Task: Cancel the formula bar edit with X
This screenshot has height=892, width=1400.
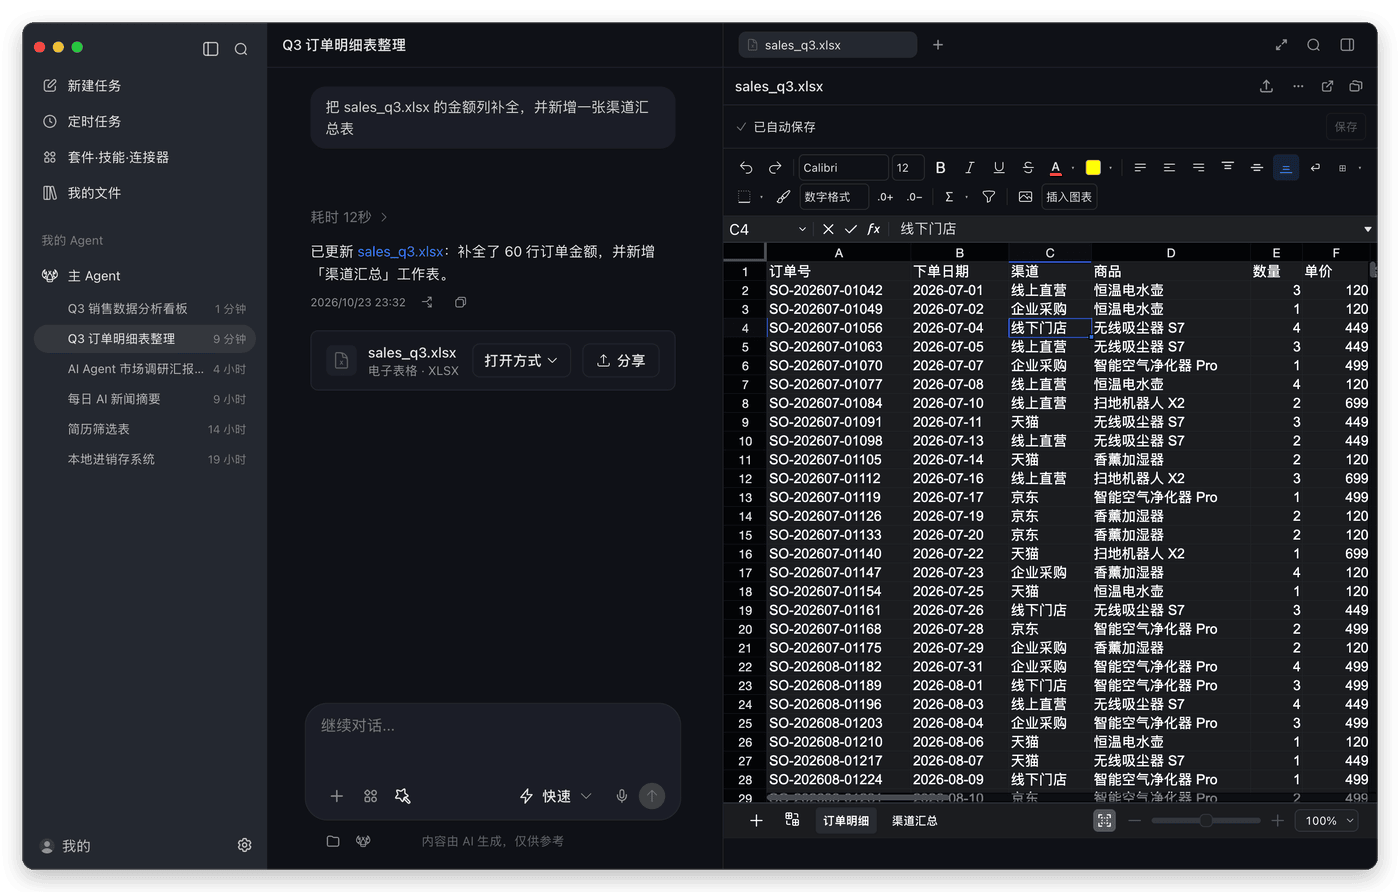Action: click(828, 229)
